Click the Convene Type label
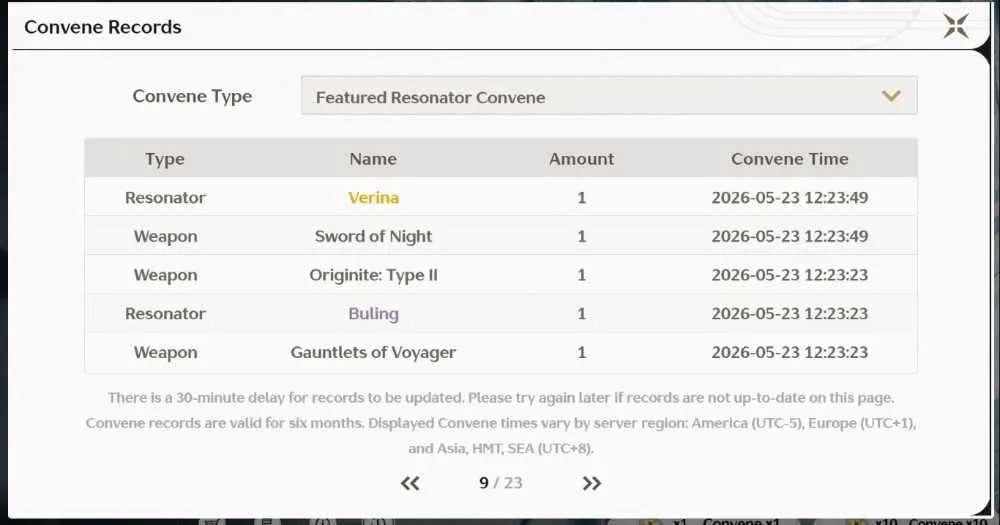Image resolution: width=1000 pixels, height=525 pixels. click(x=192, y=96)
